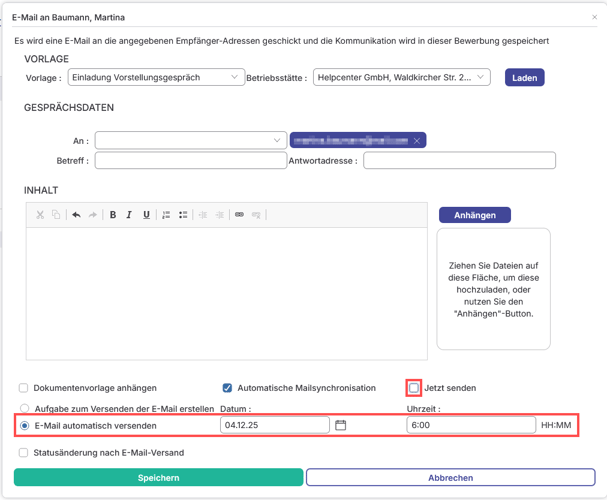The image size is (607, 500).
Task: Open the An recipient dropdown
Action: (x=191, y=140)
